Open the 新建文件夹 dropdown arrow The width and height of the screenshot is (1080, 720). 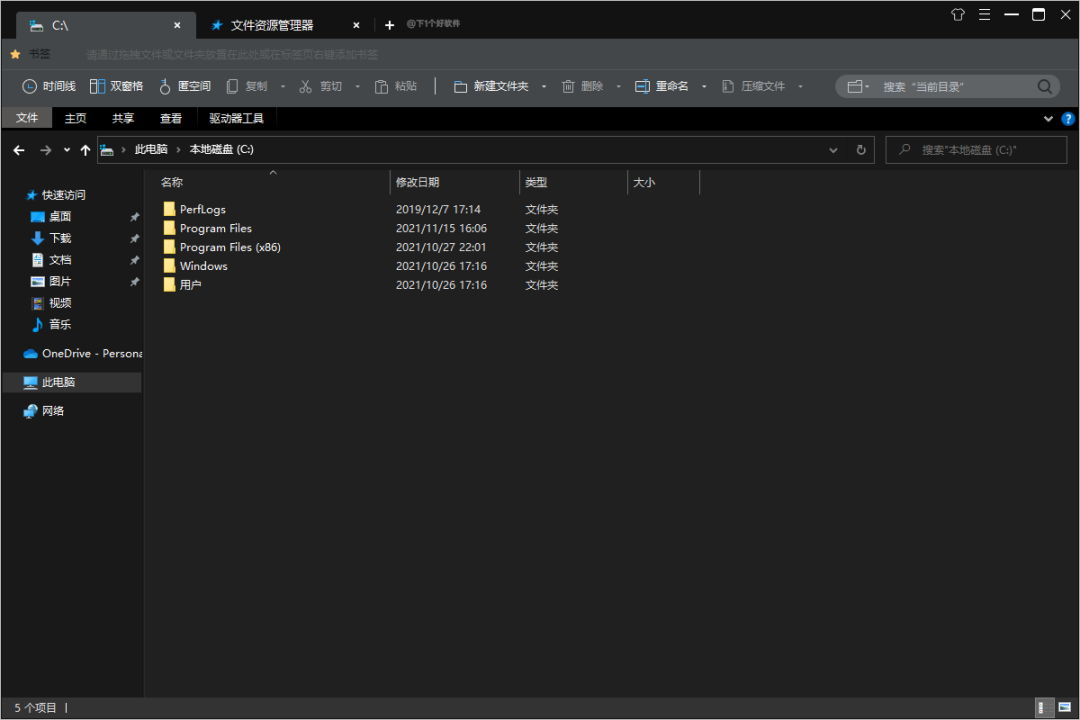point(544,87)
